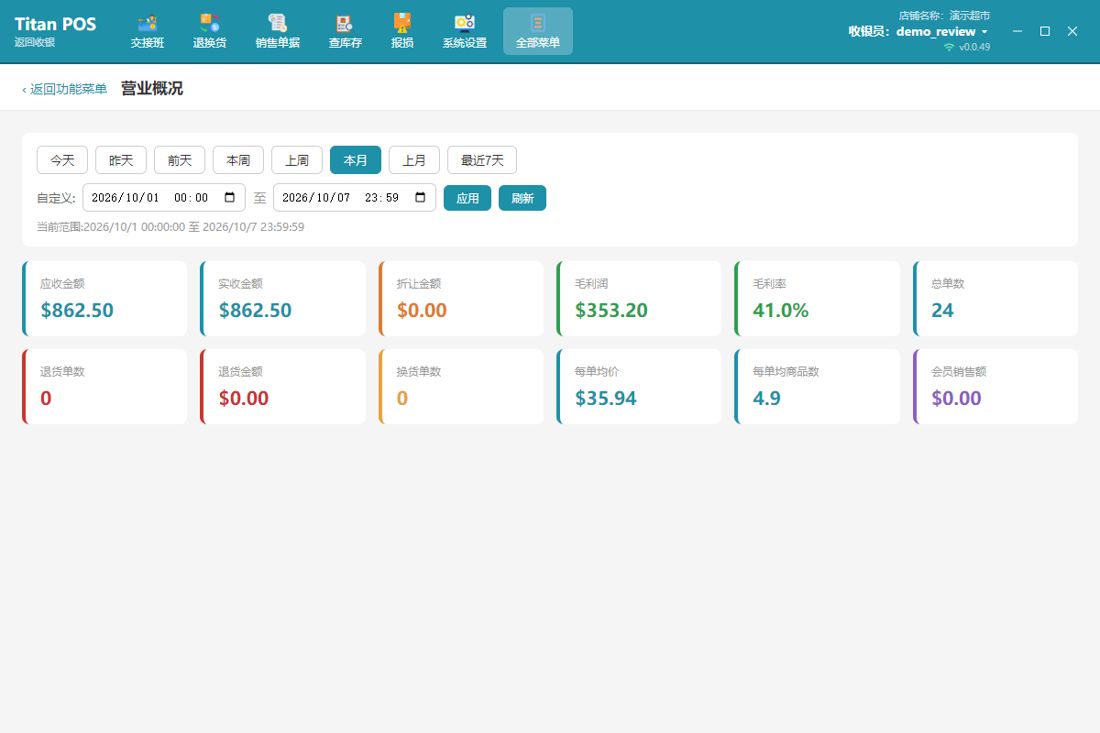
Task: Open the 查库存 inventory lookup icon
Action: (x=345, y=32)
